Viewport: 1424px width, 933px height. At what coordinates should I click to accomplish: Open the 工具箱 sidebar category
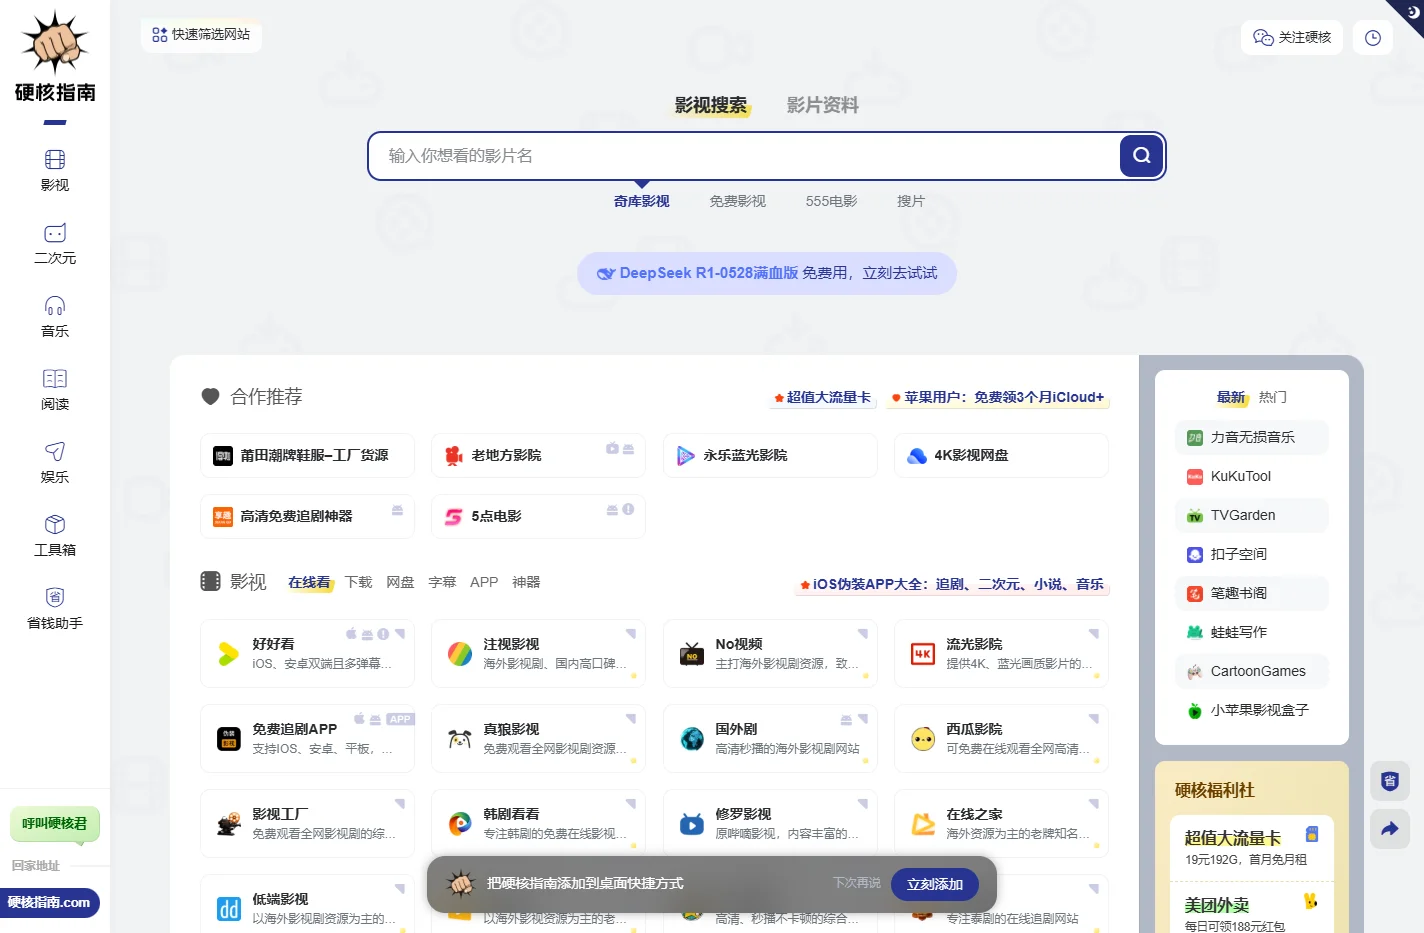55,536
